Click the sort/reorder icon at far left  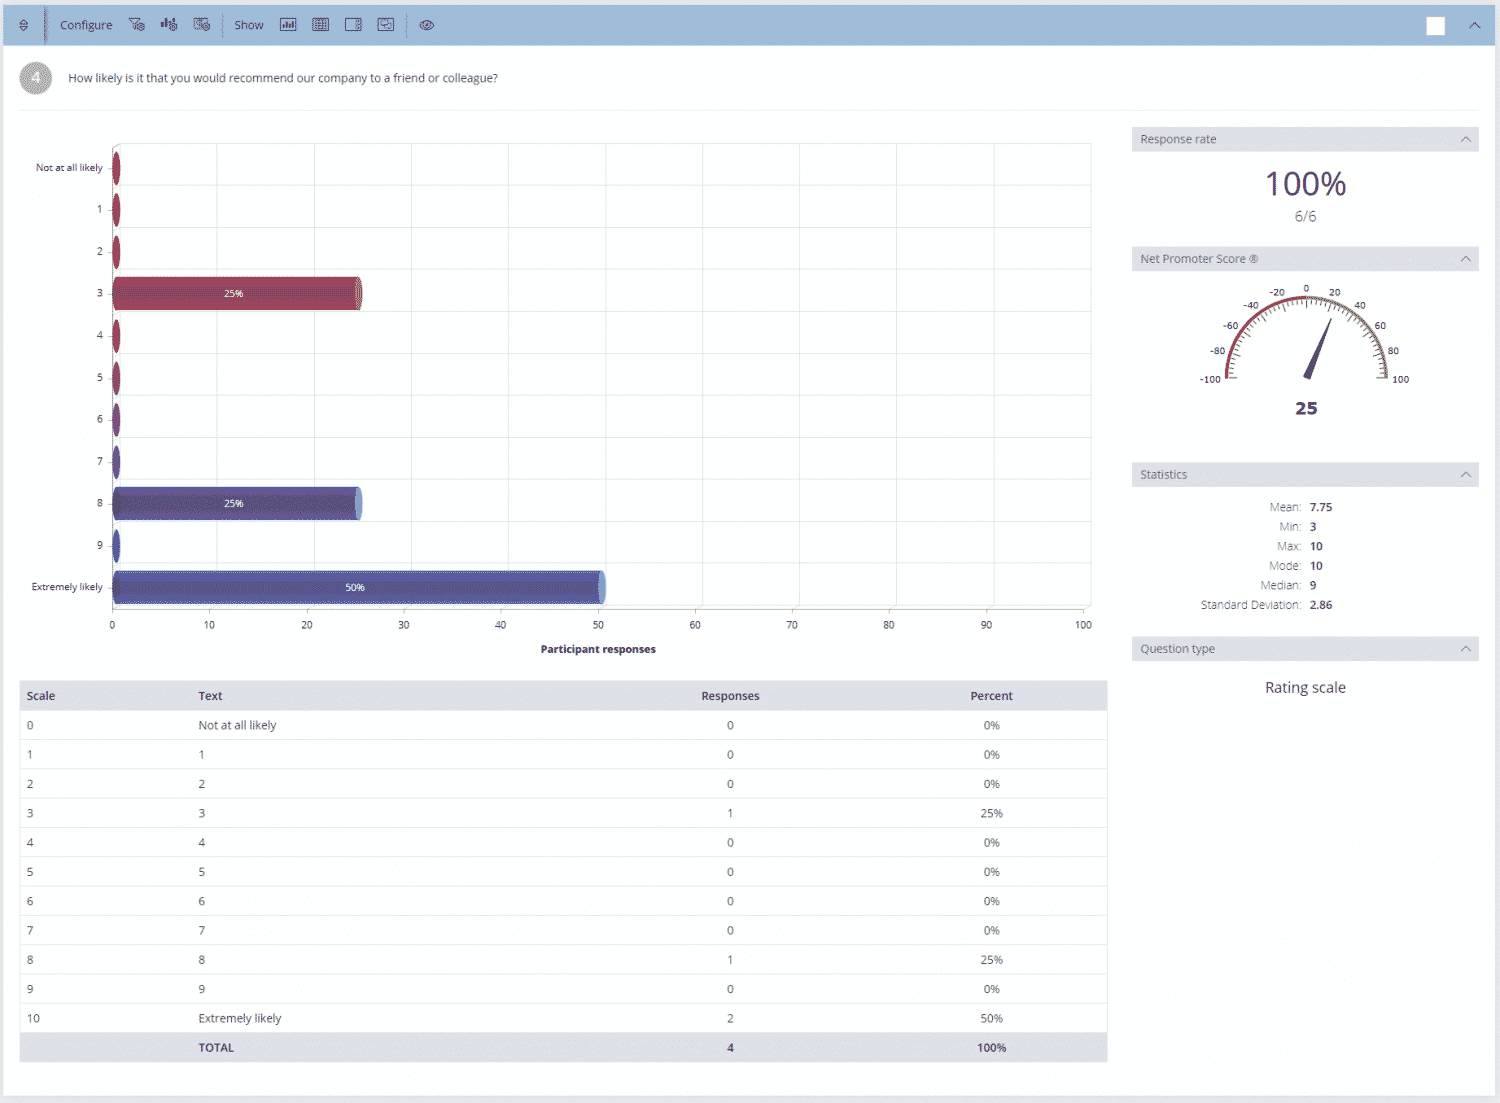(x=23, y=25)
